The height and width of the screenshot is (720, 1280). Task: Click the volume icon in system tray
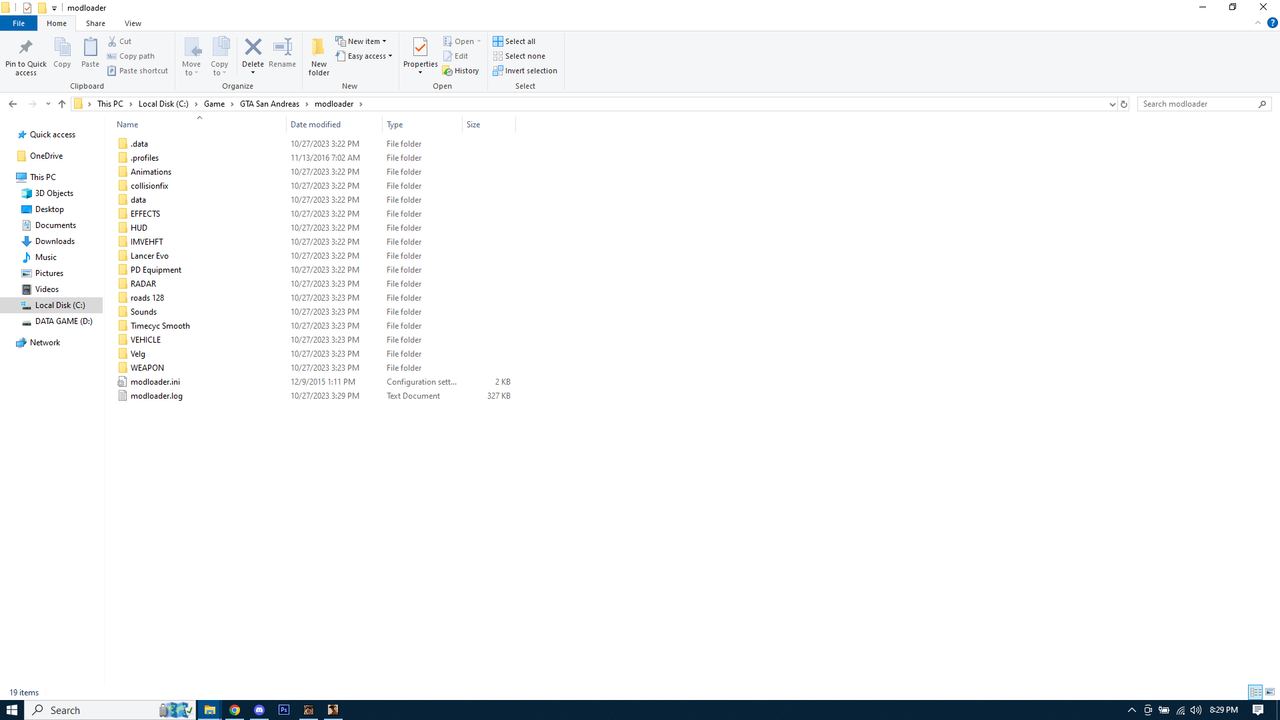1196,710
